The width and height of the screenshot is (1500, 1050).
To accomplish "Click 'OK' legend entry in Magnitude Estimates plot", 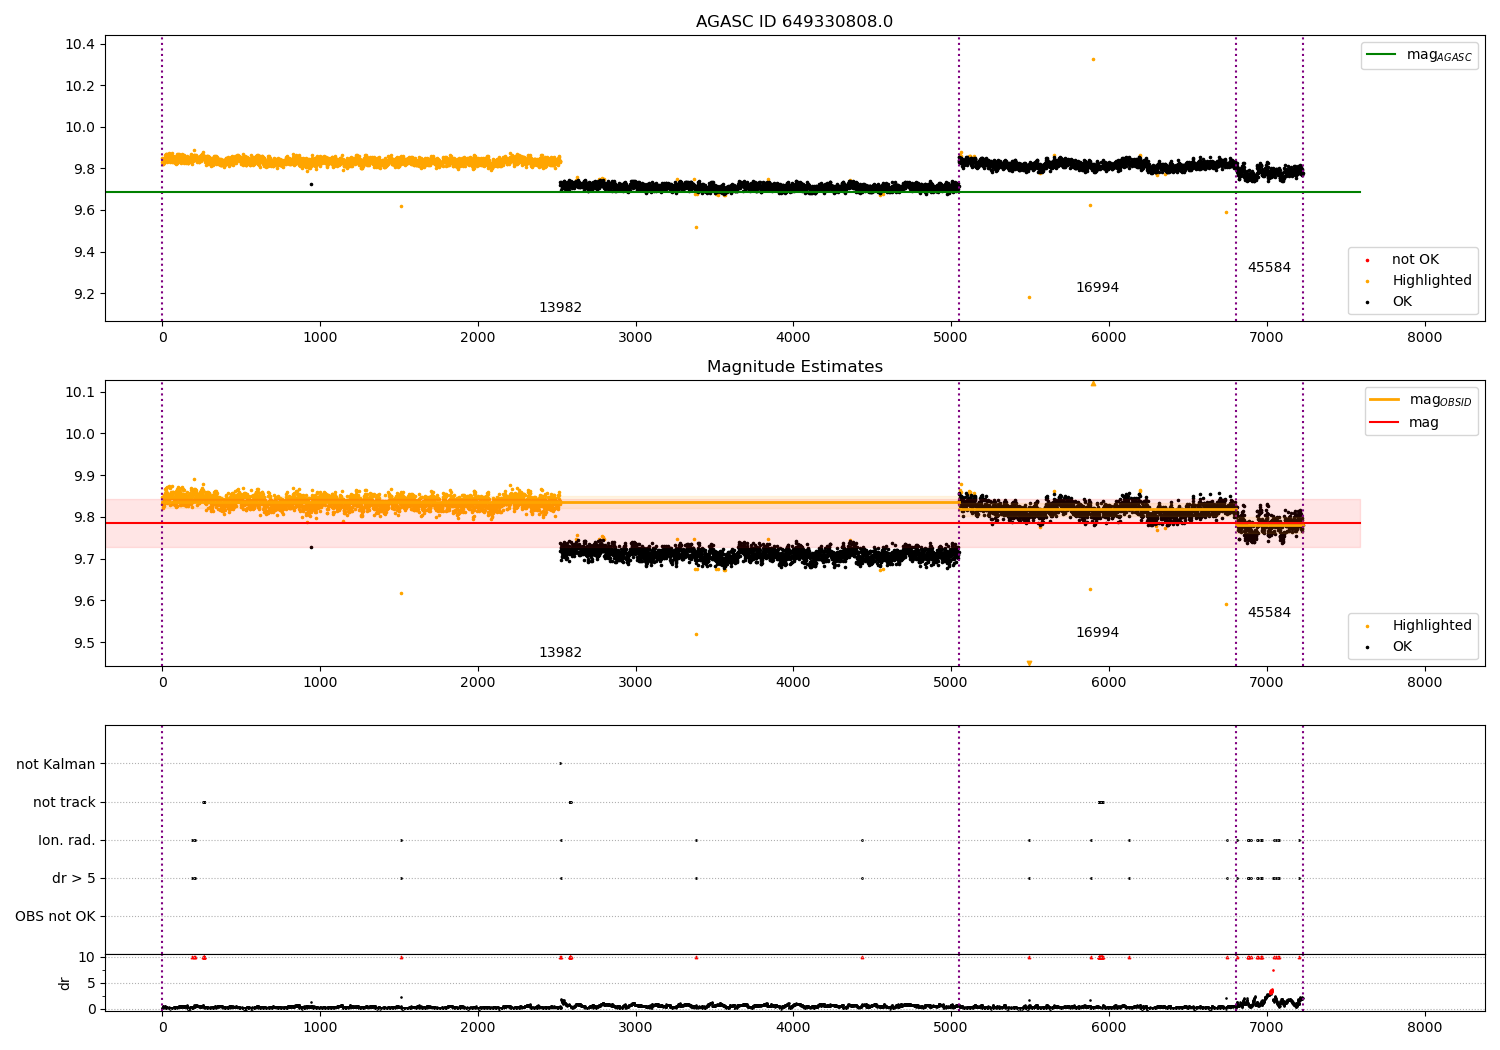I will tap(1389, 647).
